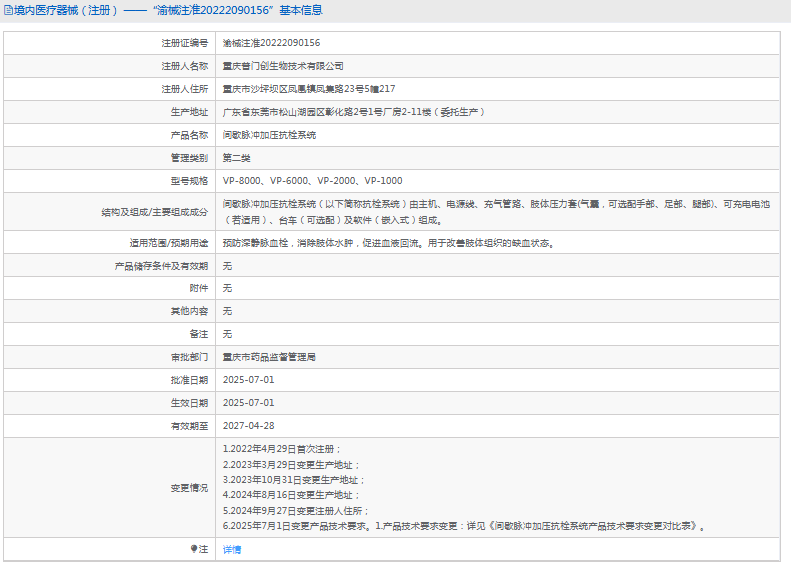Select the 无 value in 其他内容 row
The image size is (791, 568).
(x=227, y=311)
